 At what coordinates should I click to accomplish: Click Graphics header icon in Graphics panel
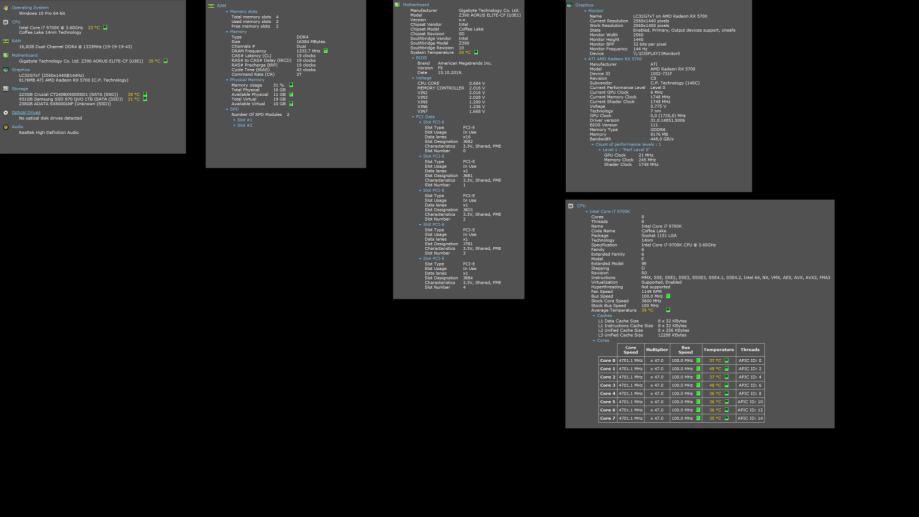569,5
